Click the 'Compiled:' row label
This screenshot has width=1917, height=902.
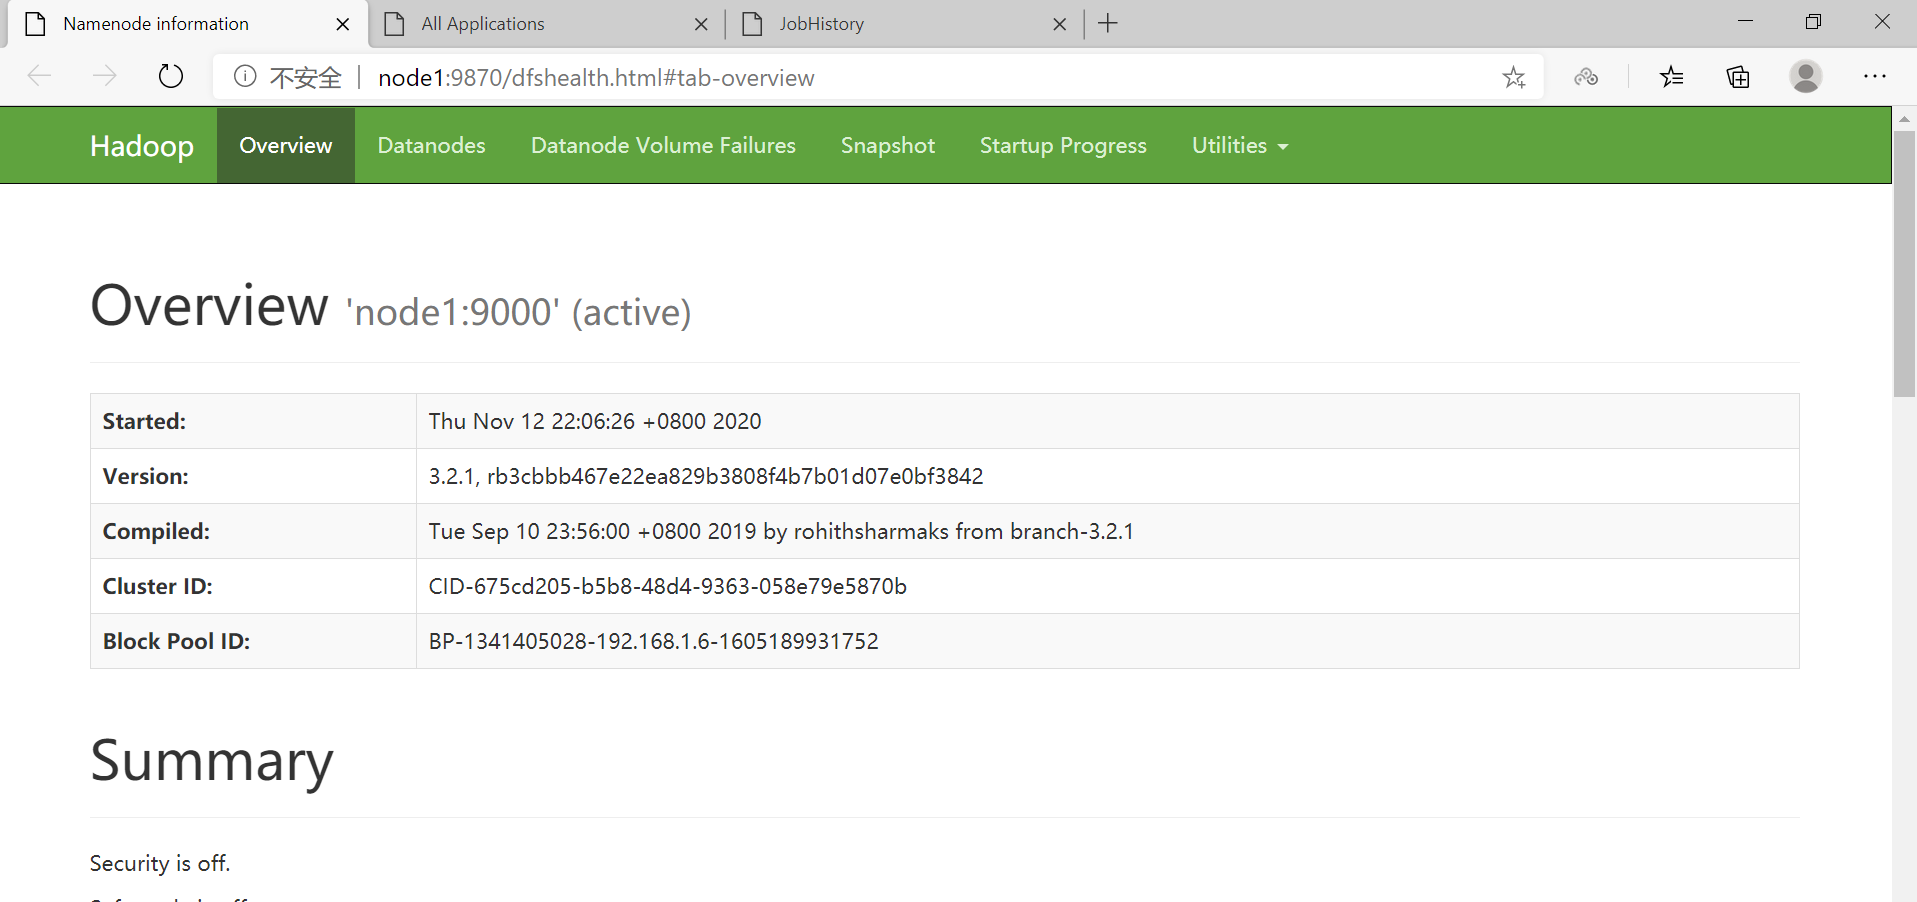[x=156, y=532]
